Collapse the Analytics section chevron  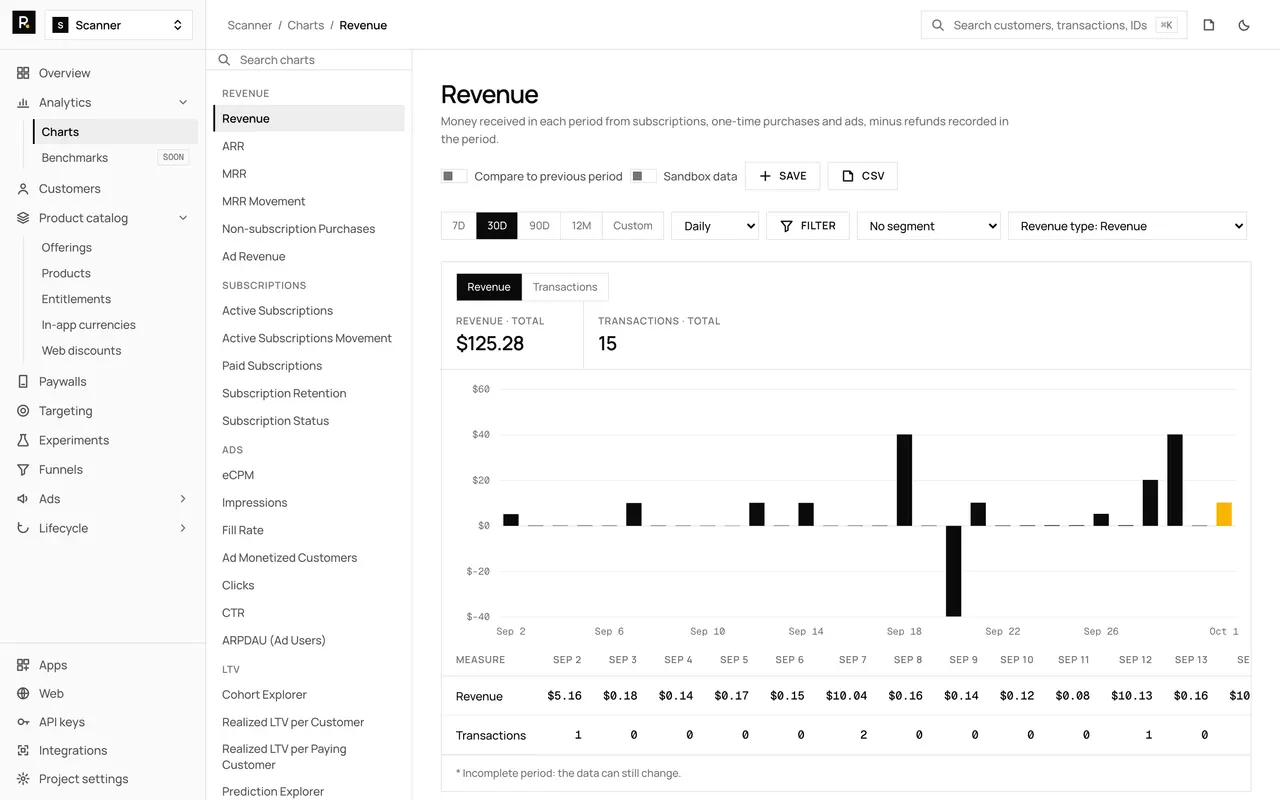(x=183, y=102)
